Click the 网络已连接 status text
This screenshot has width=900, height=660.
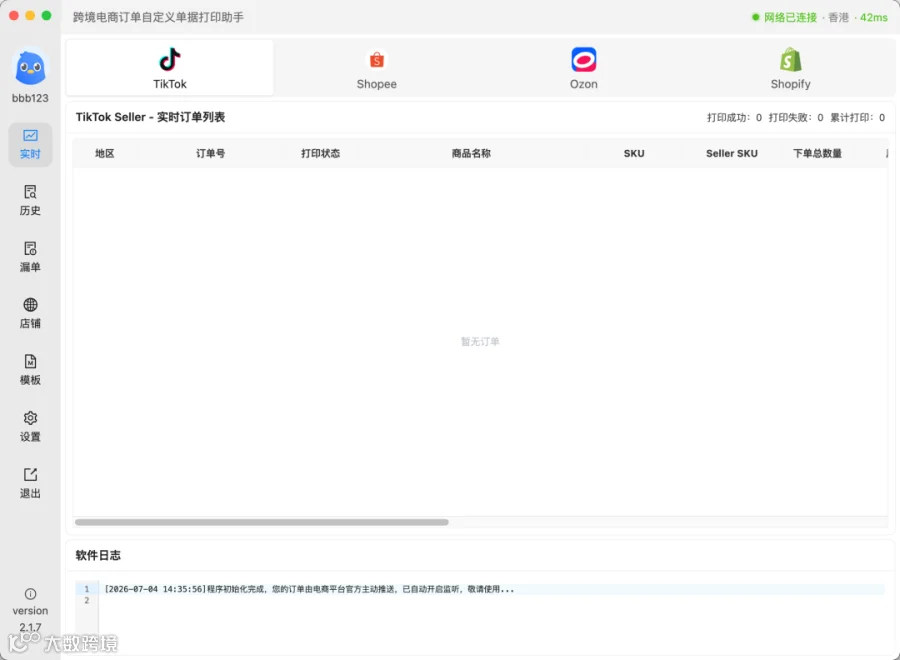790,17
